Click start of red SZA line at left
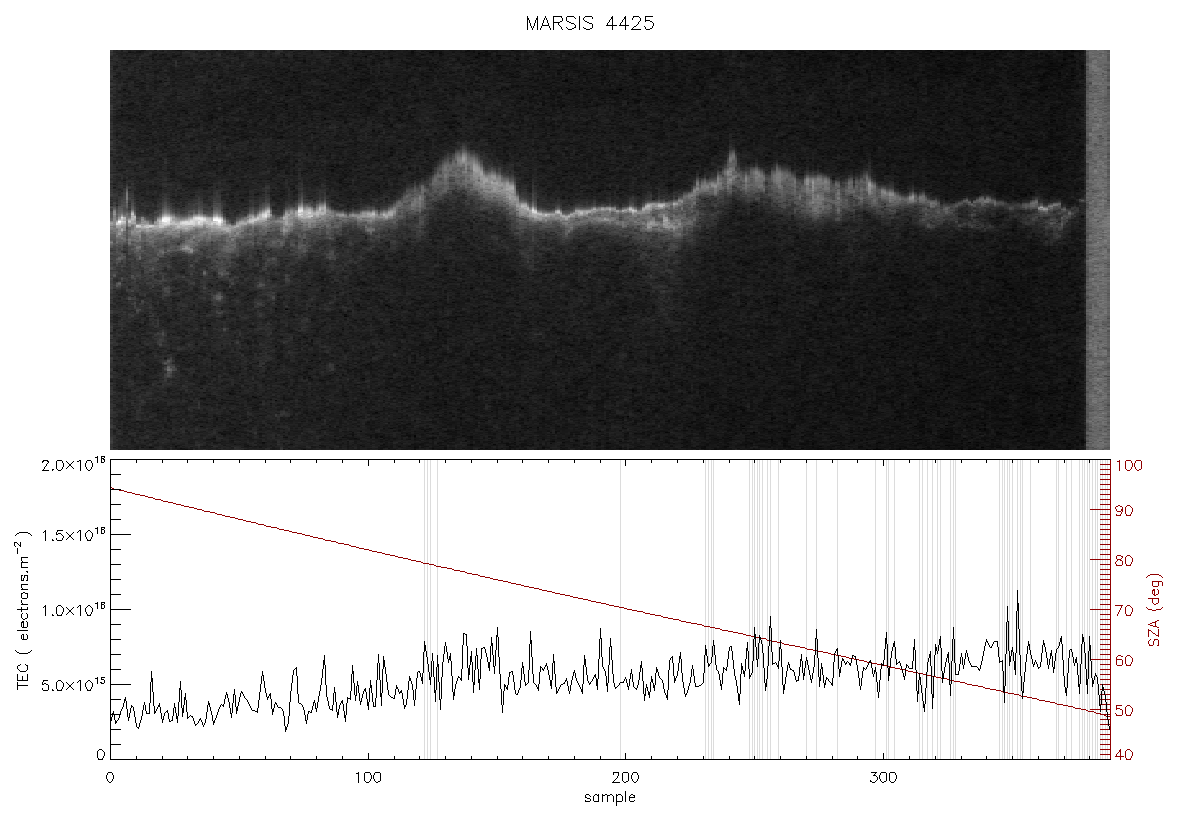1180x830 pixels. (x=112, y=489)
